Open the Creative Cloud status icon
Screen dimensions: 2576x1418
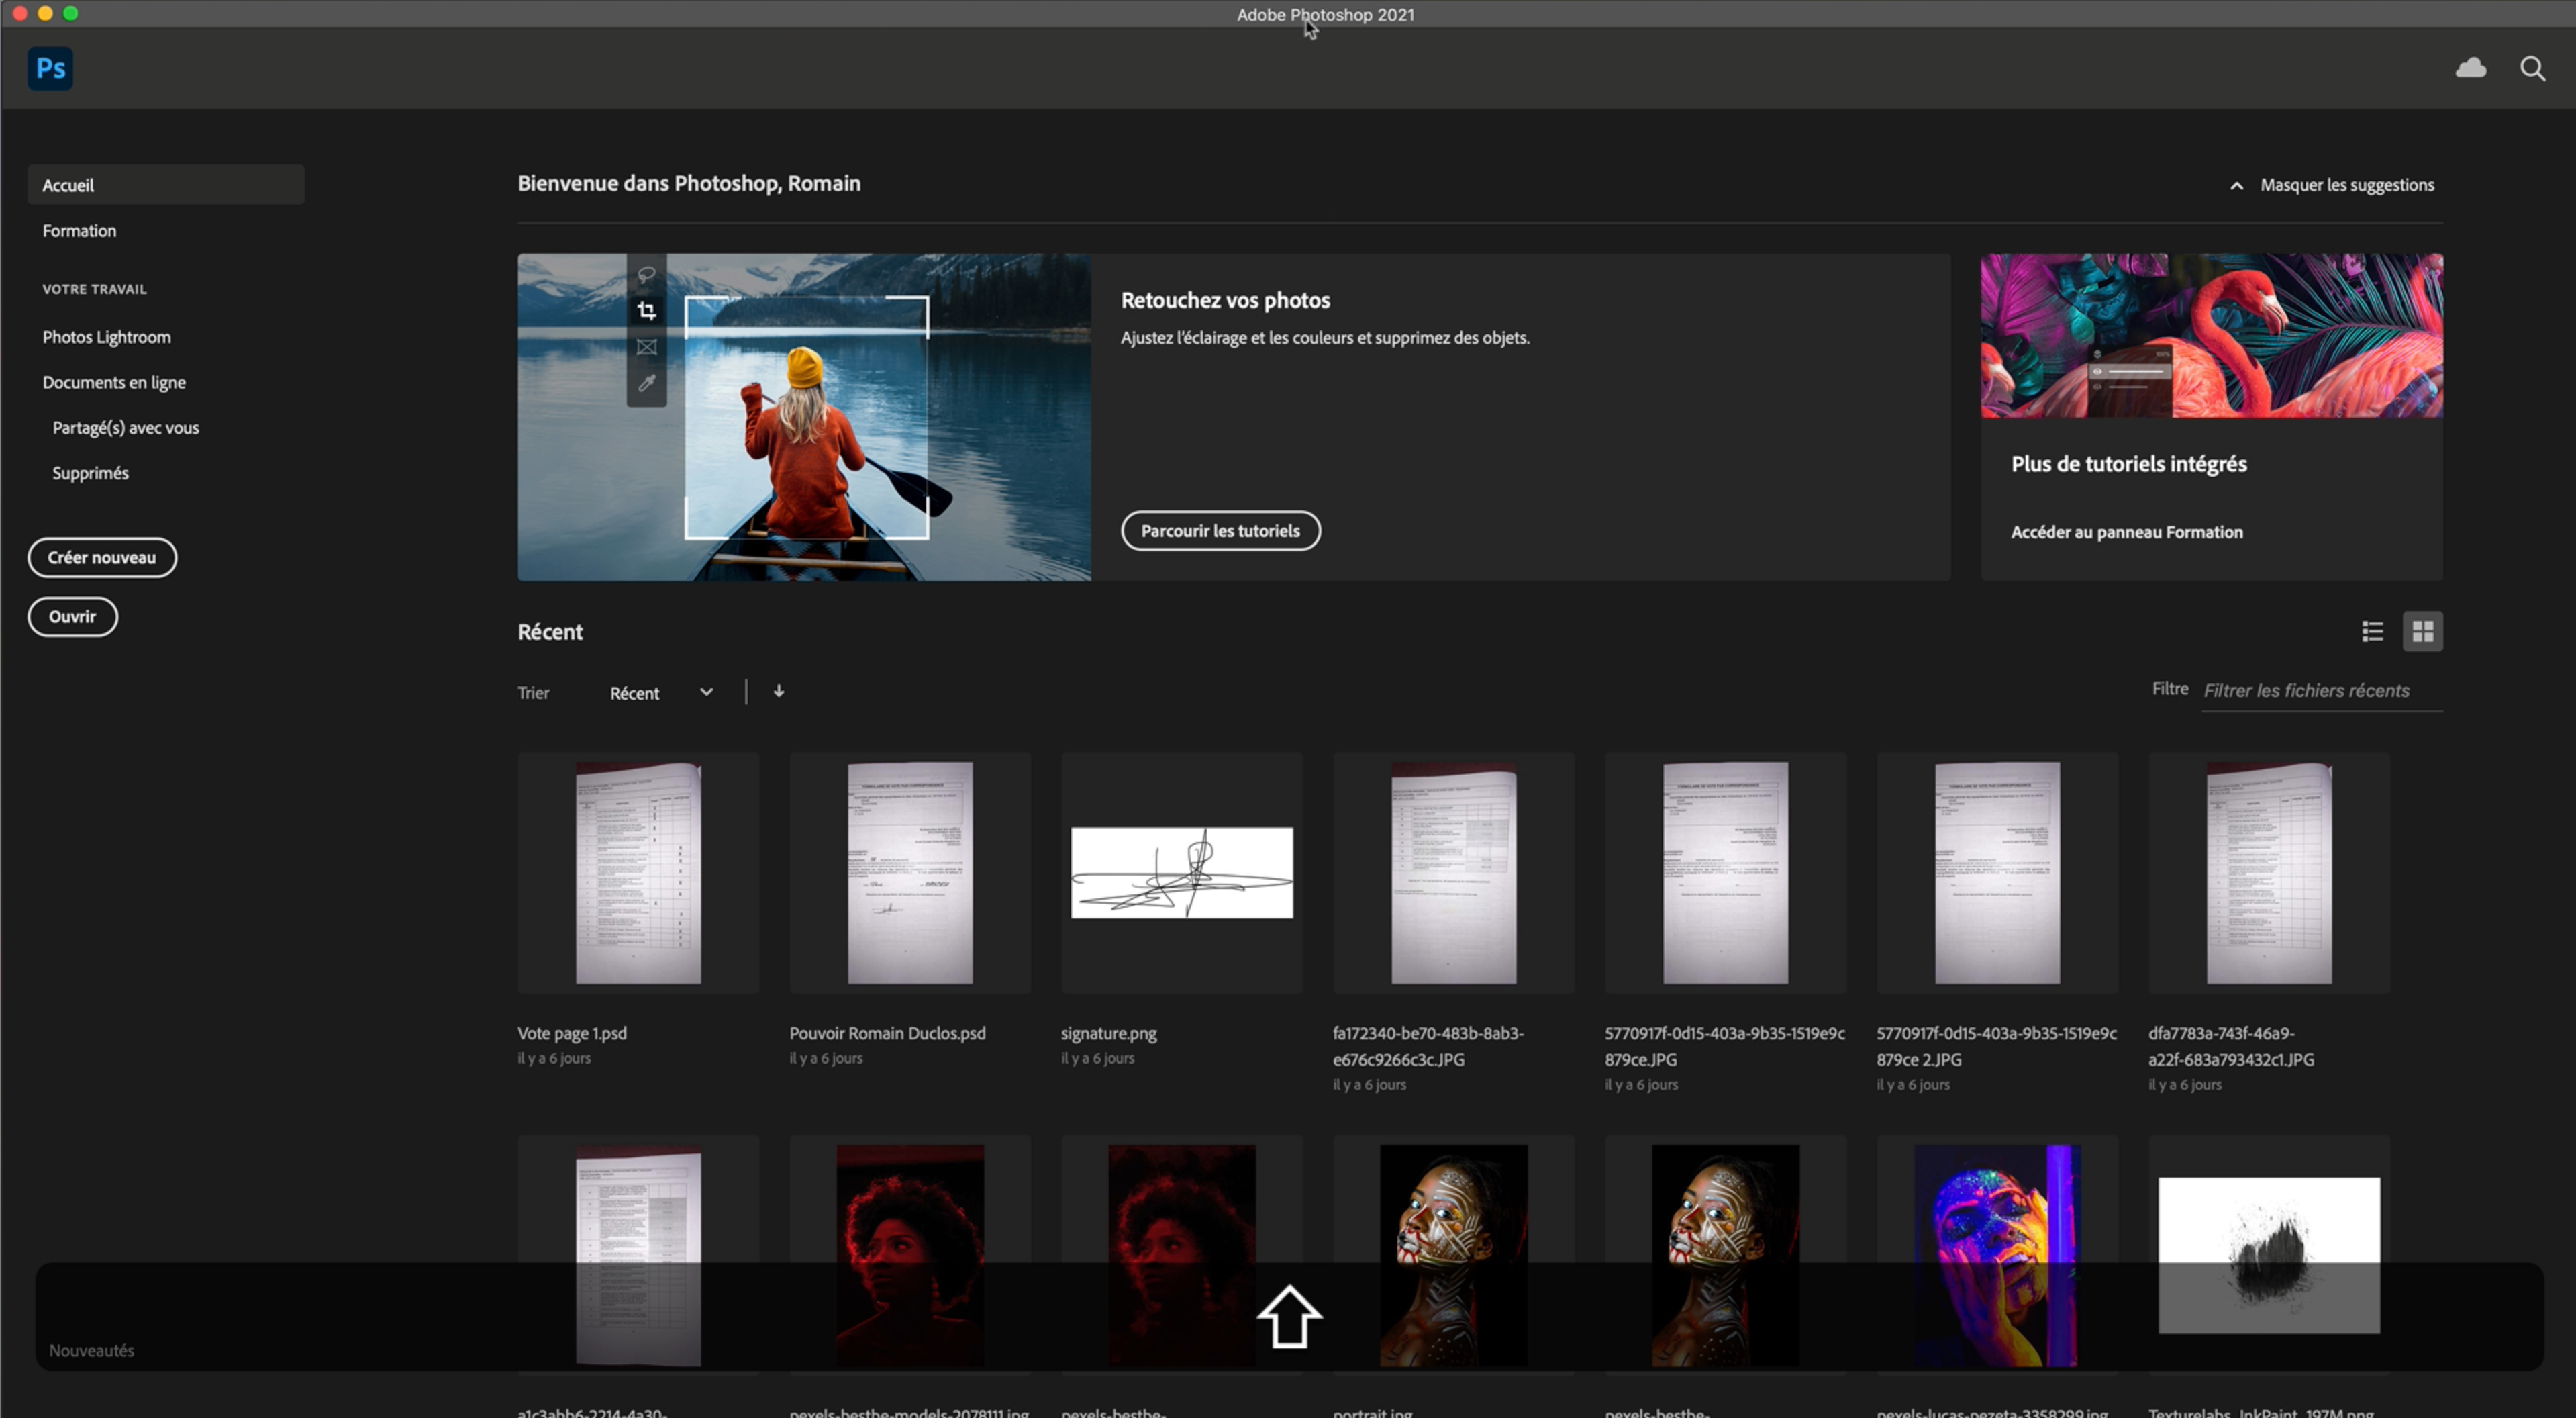coord(2470,68)
